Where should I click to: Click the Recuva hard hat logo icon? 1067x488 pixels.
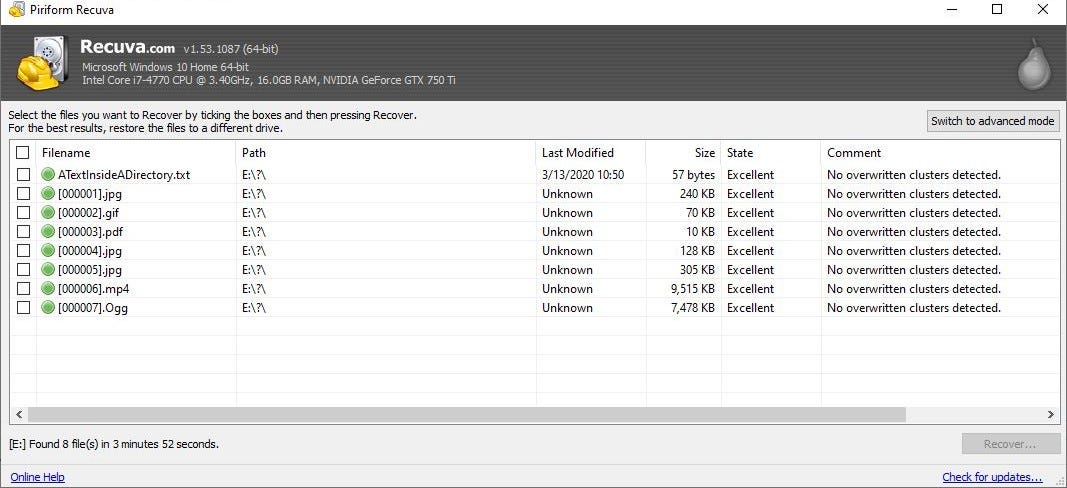click(x=42, y=63)
